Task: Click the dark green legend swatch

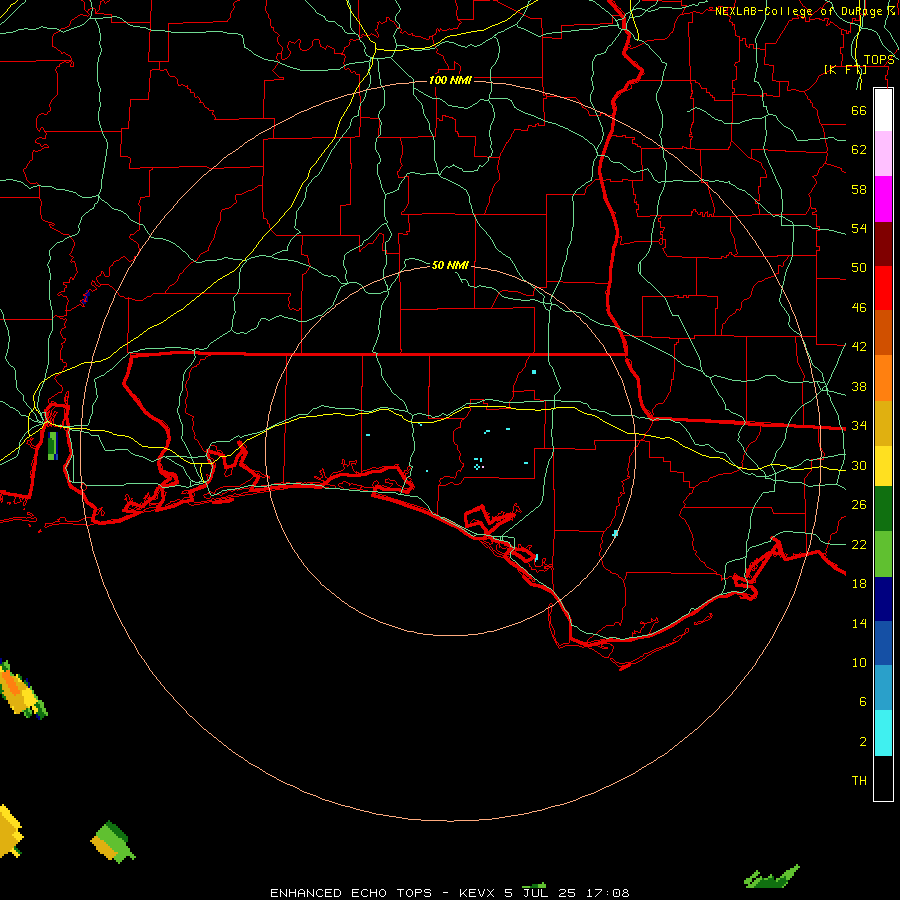Action: [883, 509]
